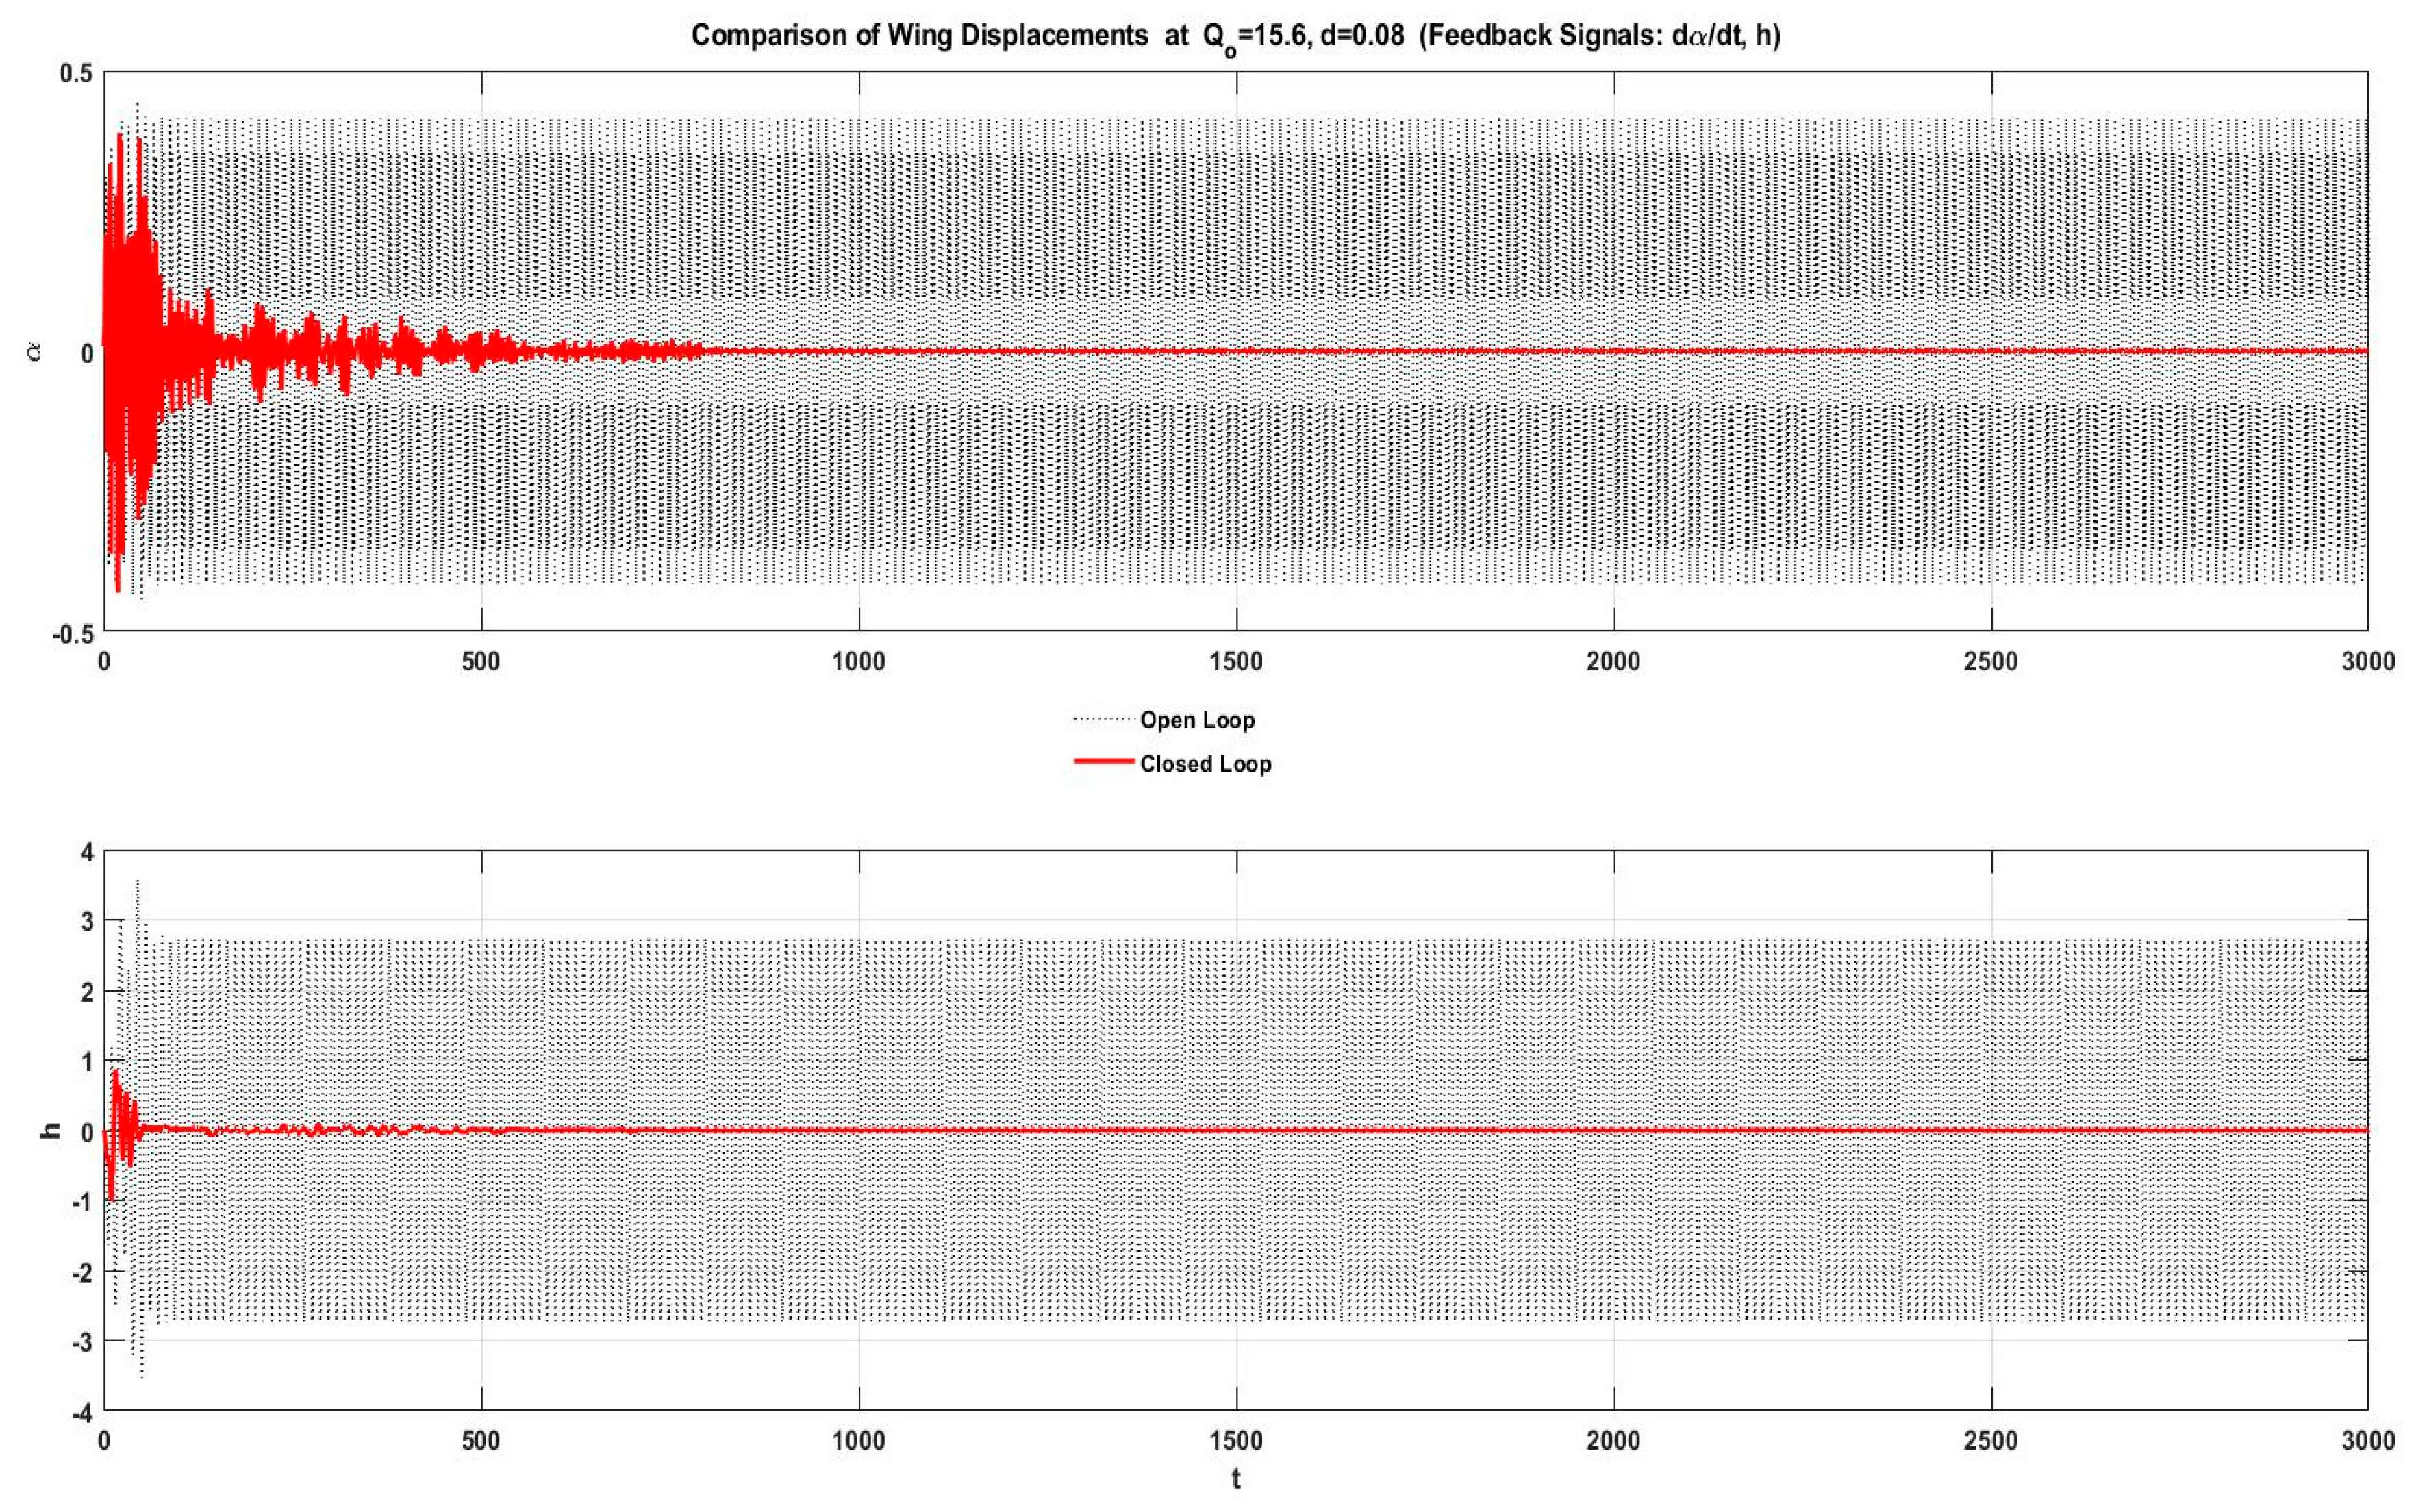Click the dotted Open Loop legend line sample
The width and height of the screenshot is (2427, 1512).
(x=1104, y=719)
